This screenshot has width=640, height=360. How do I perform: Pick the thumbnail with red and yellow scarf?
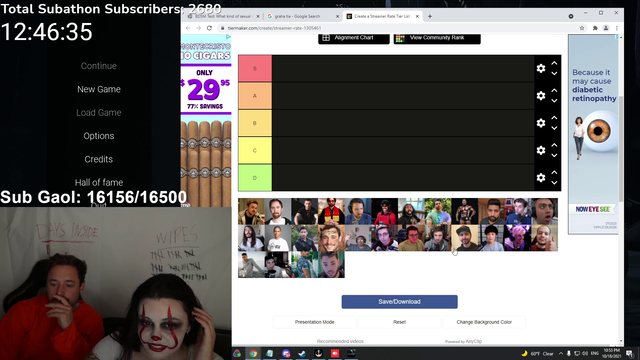331,211
